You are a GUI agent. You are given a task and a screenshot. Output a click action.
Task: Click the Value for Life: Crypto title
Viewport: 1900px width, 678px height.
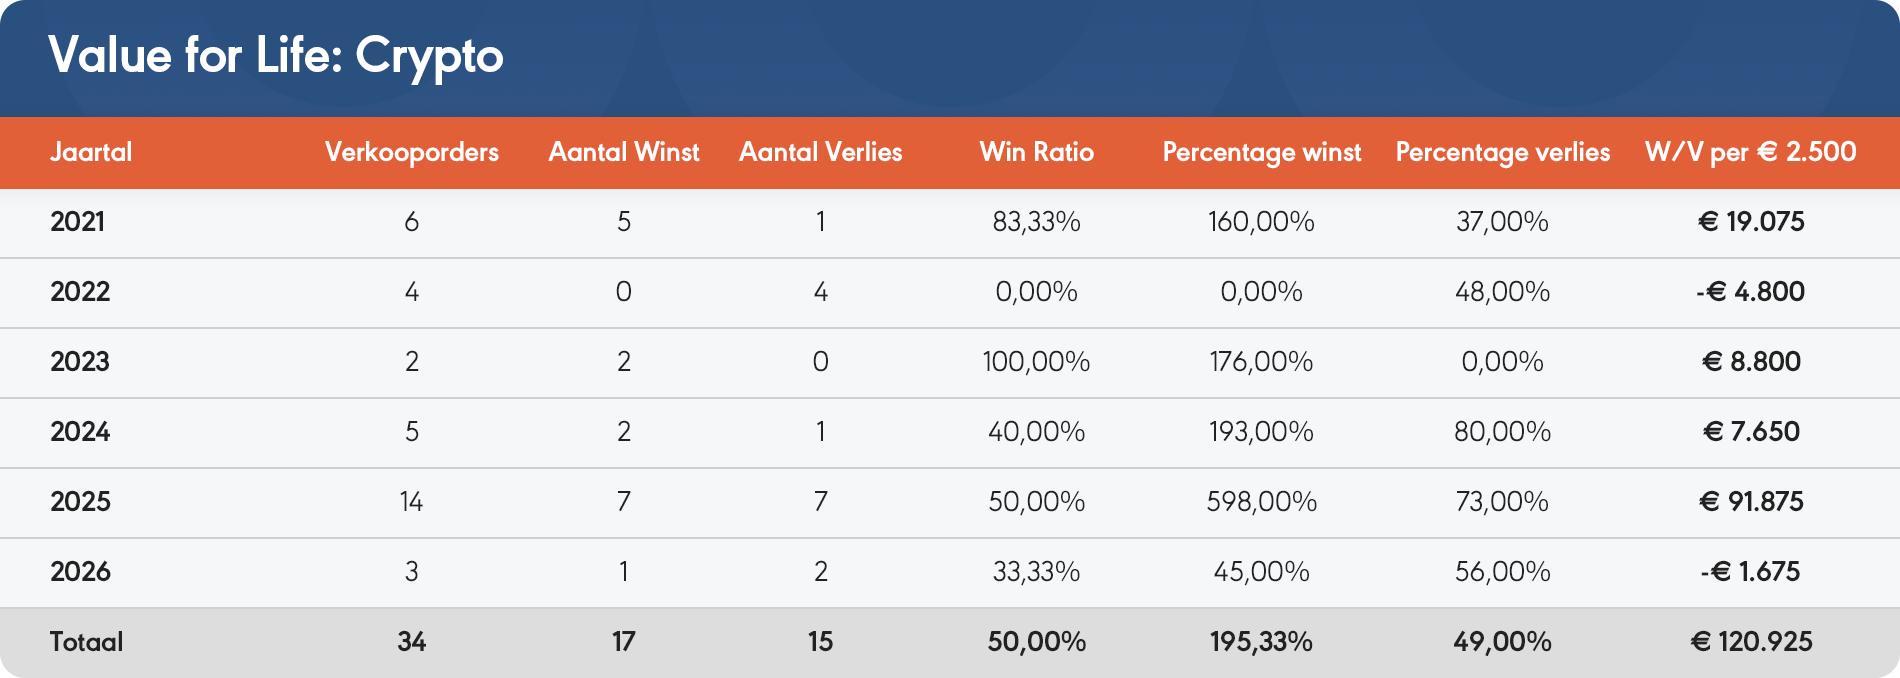(276, 56)
